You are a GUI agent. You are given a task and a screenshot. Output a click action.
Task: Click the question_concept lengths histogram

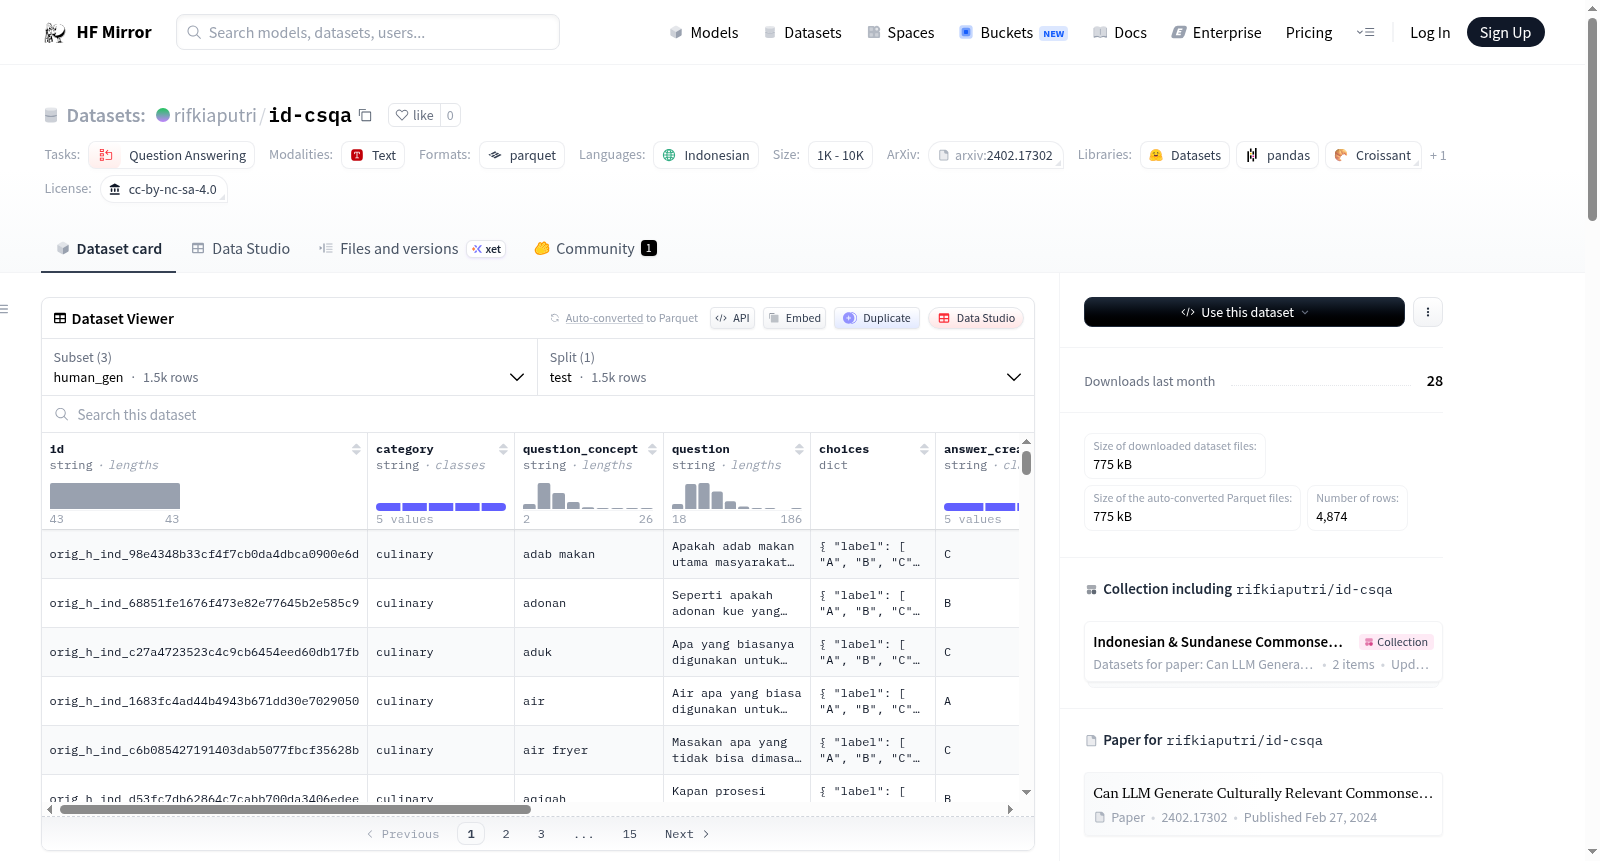click(x=588, y=496)
